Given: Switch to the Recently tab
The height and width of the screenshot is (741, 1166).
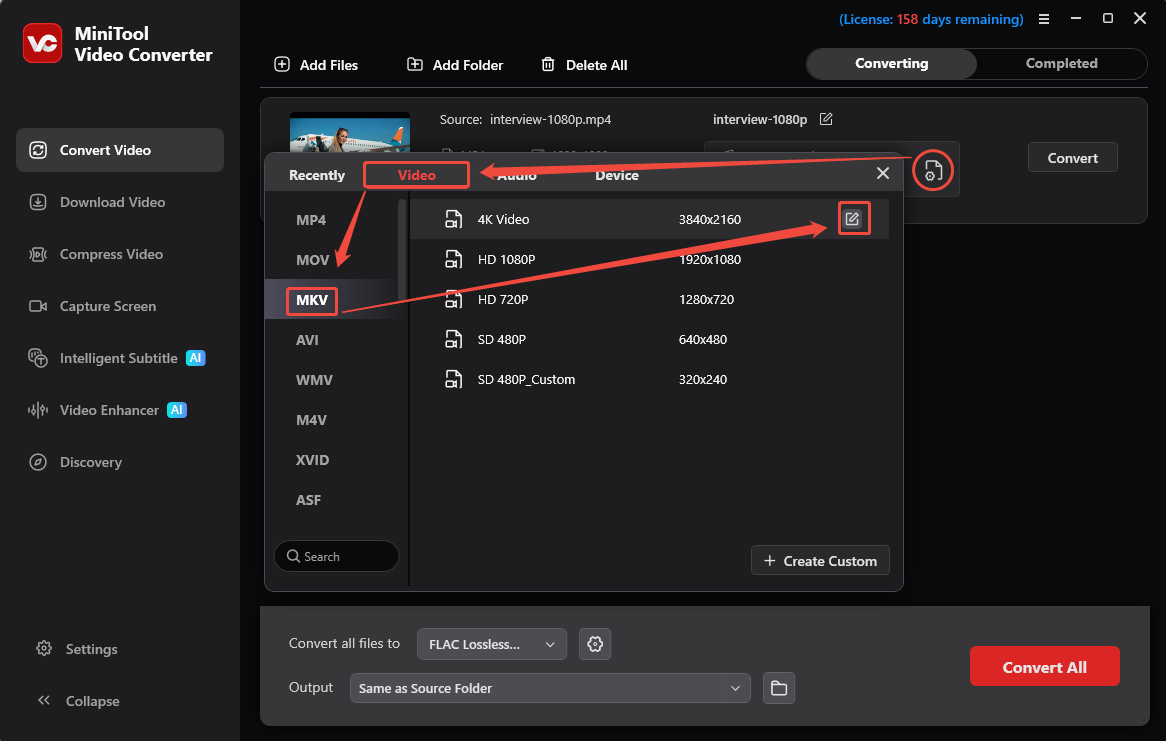Looking at the screenshot, I should pos(317,176).
